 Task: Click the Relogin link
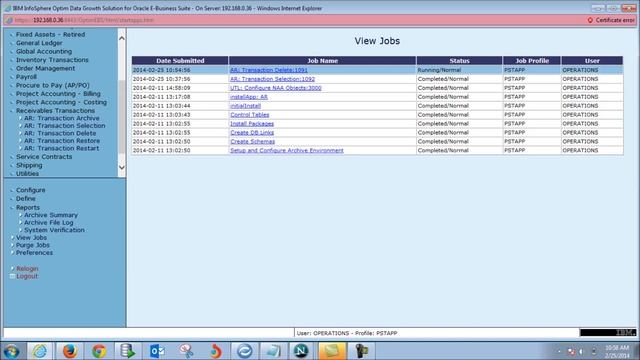point(27,269)
